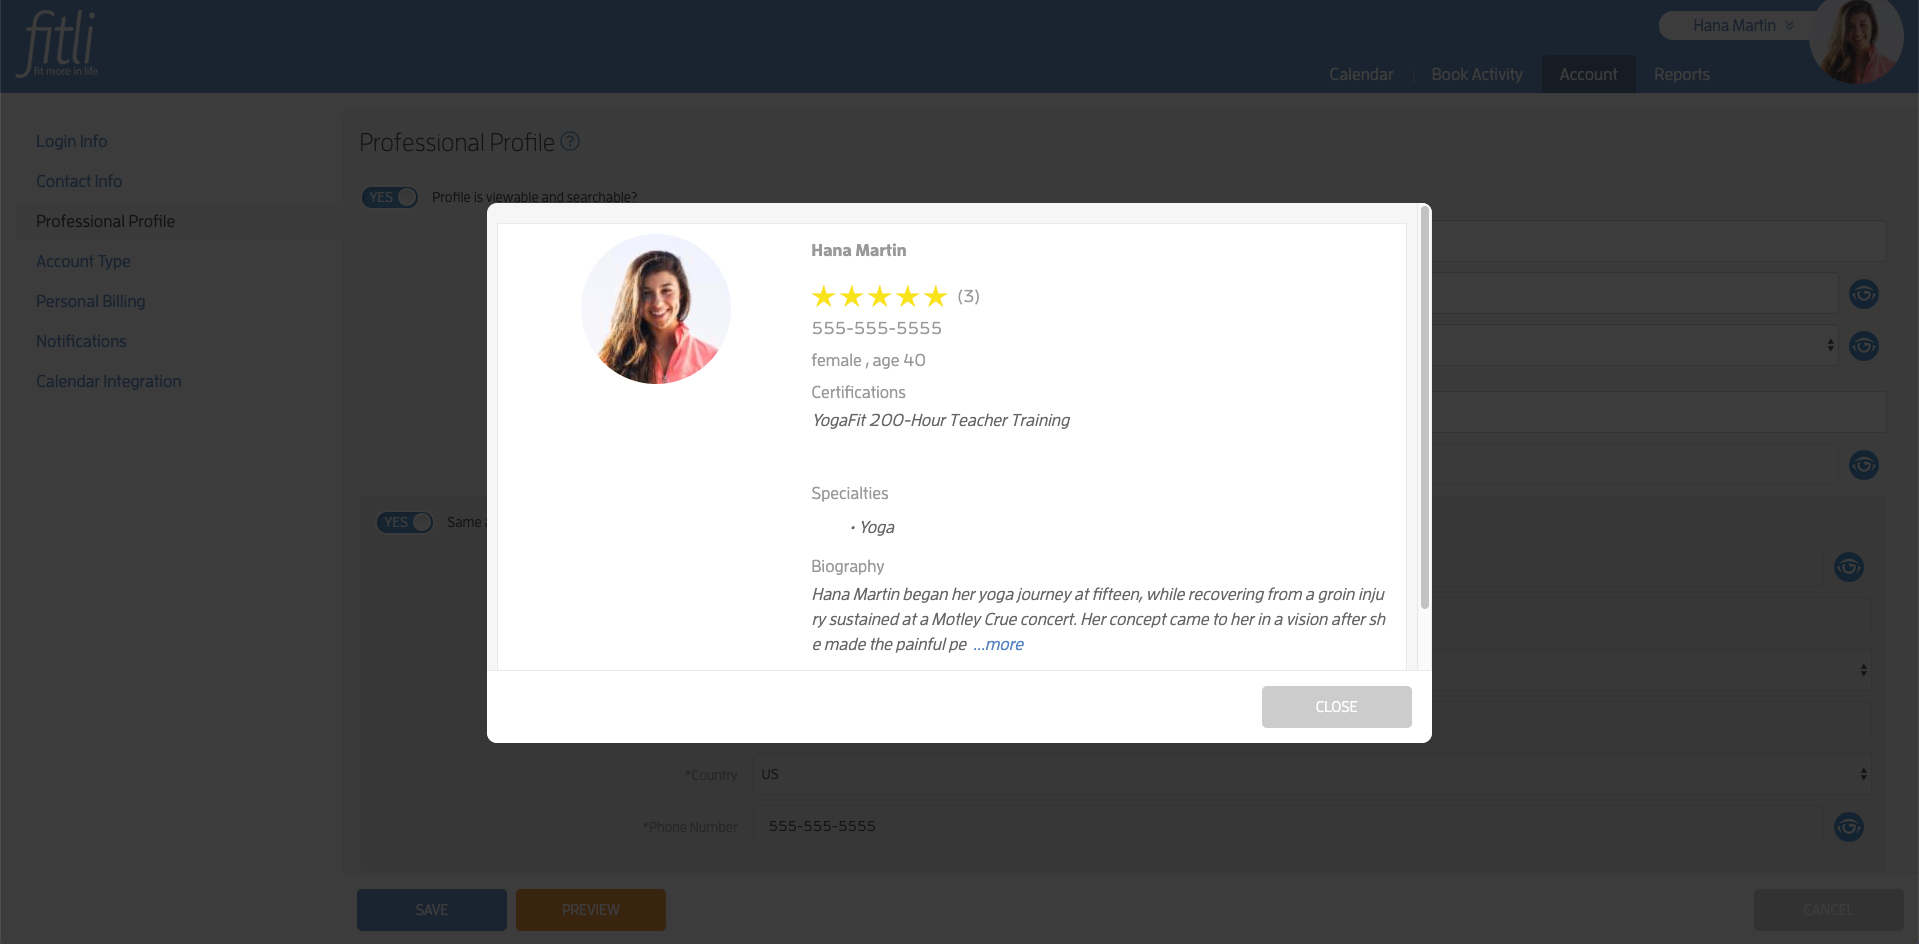This screenshot has height=944, width=1919.
Task: Click the CLOSE button in the preview dialog
Action: coord(1336,707)
